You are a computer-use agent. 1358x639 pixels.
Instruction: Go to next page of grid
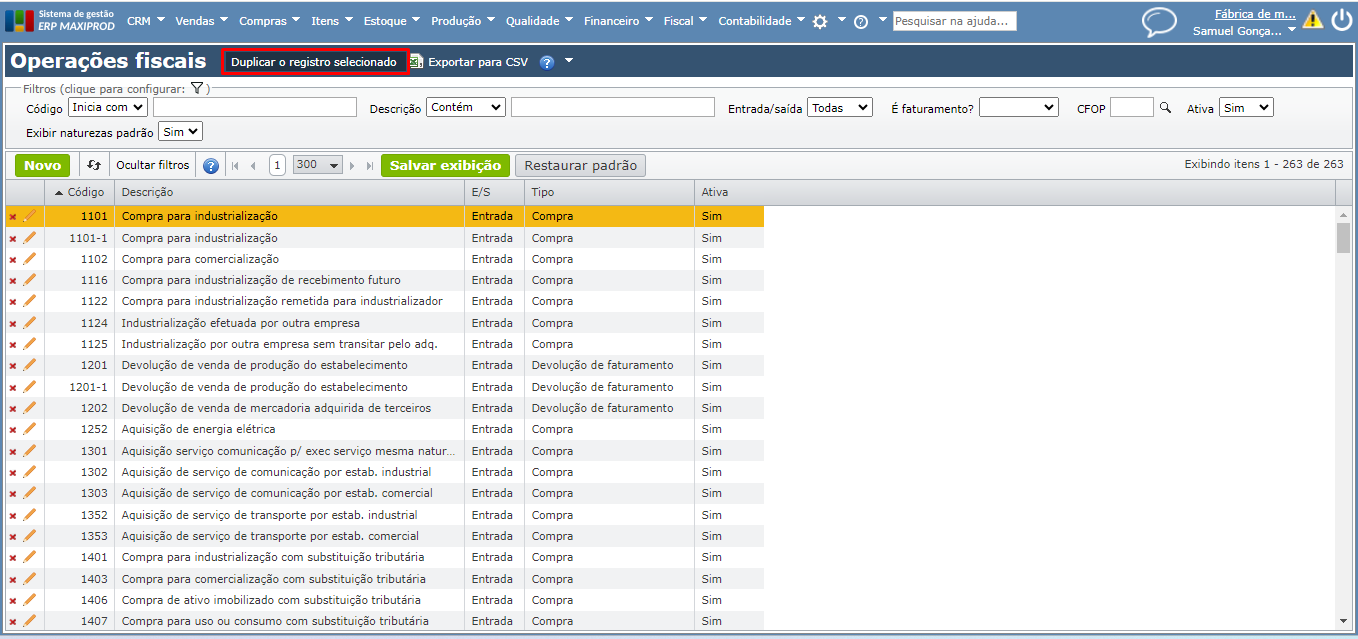352,166
